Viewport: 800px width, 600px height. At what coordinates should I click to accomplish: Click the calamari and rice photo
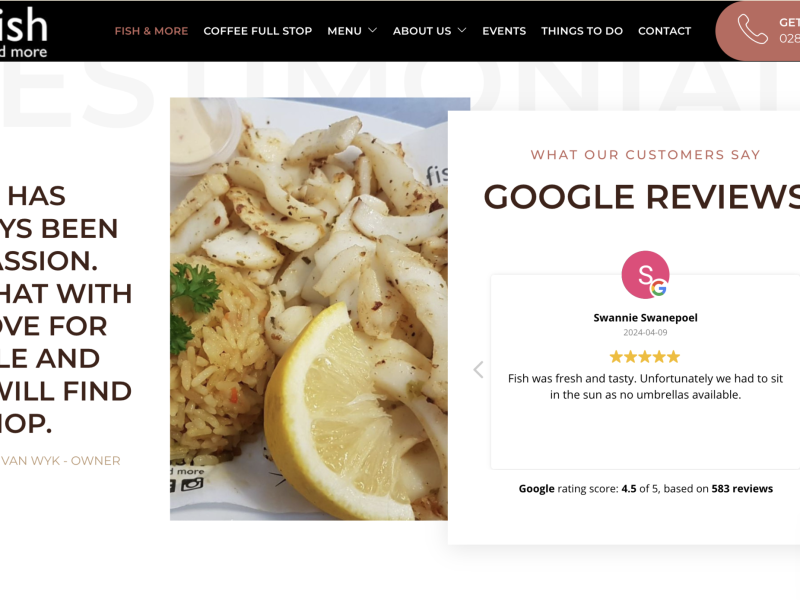point(309,309)
